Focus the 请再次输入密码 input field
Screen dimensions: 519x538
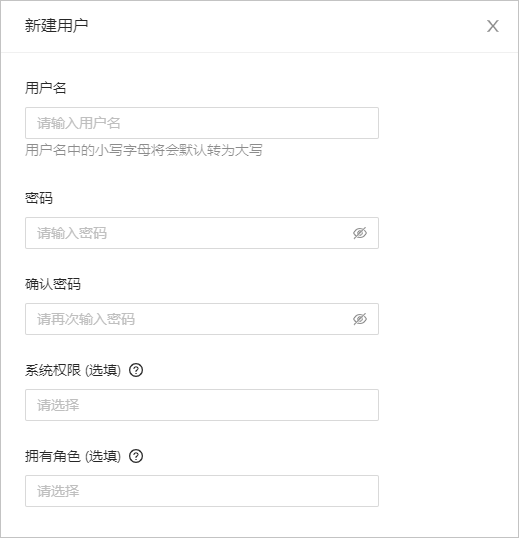(202, 319)
